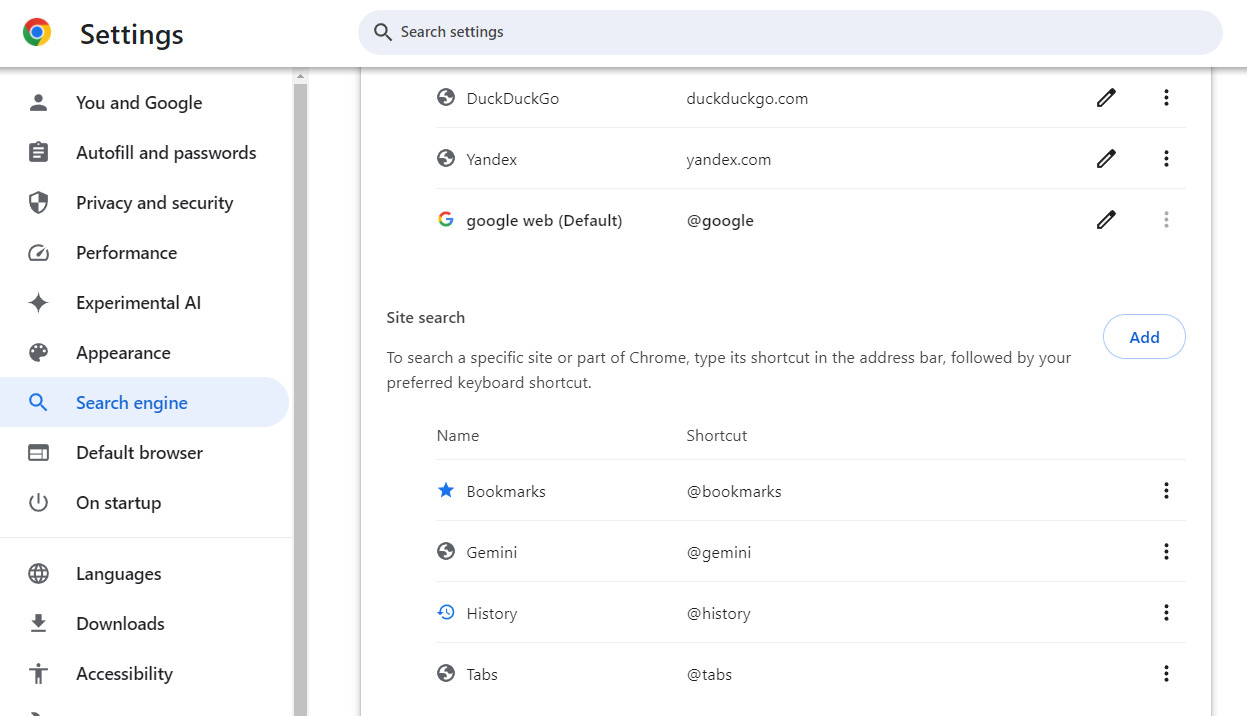This screenshot has width=1247, height=716.
Task: Click the person icon beside You and Google
Action: pos(38,102)
